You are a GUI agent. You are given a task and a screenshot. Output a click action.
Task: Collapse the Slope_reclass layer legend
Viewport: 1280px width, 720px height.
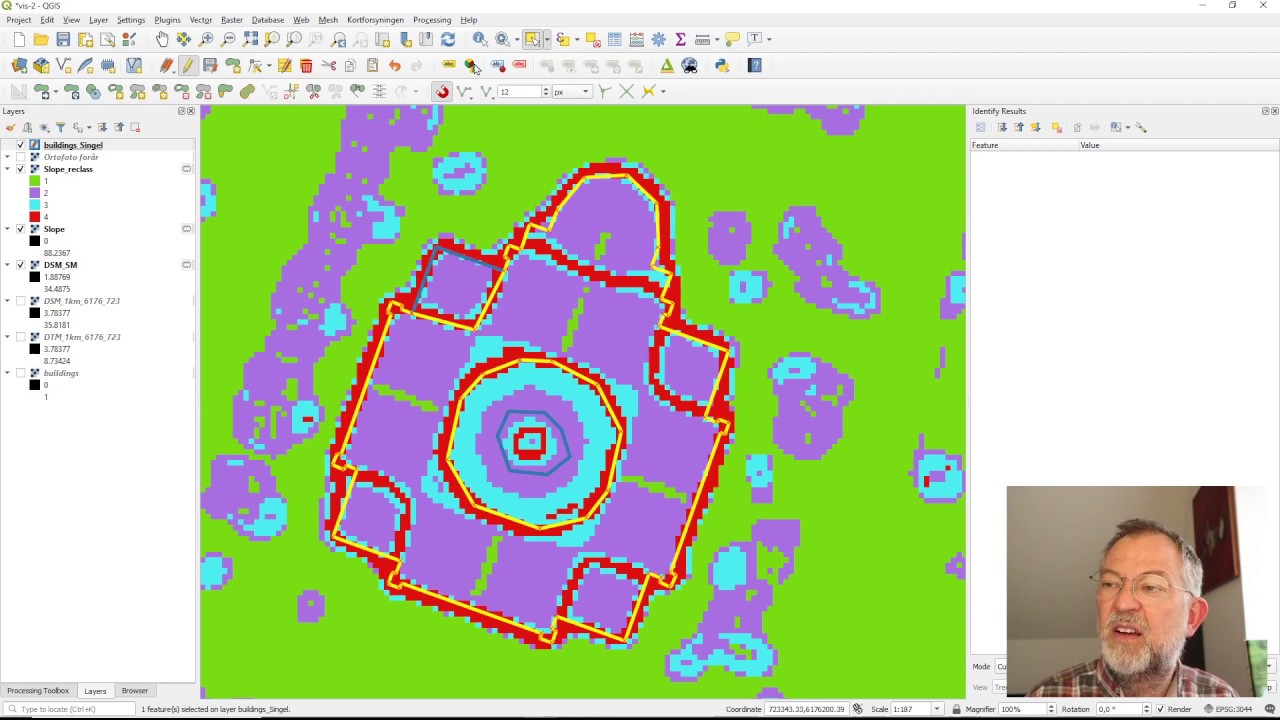pyautogui.click(x=8, y=169)
